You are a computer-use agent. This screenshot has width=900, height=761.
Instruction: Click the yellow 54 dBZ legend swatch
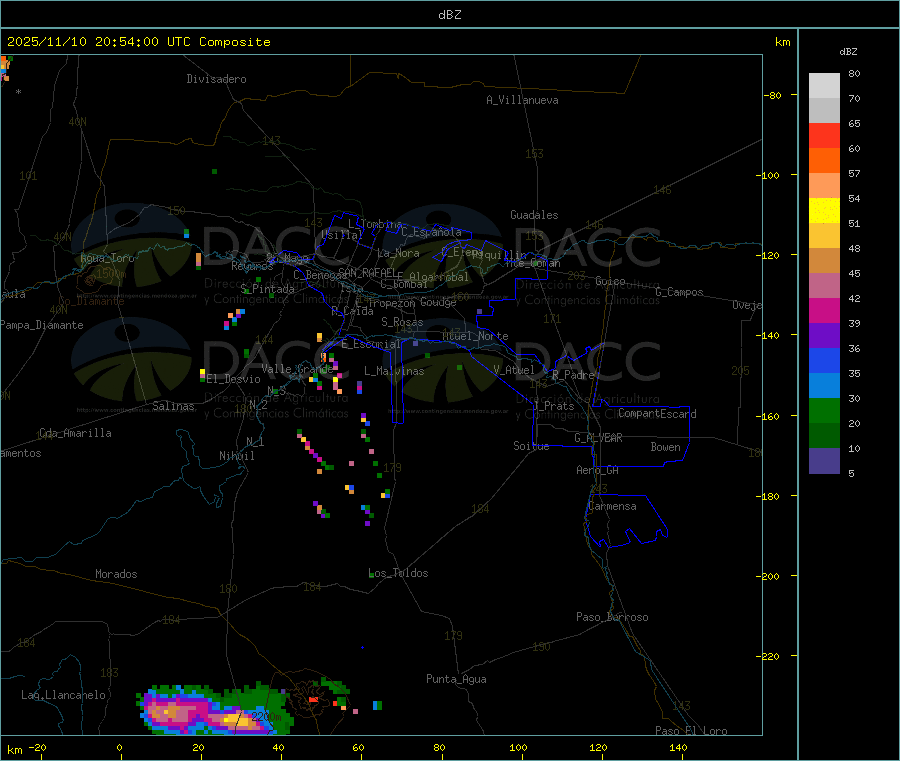[x=824, y=211]
